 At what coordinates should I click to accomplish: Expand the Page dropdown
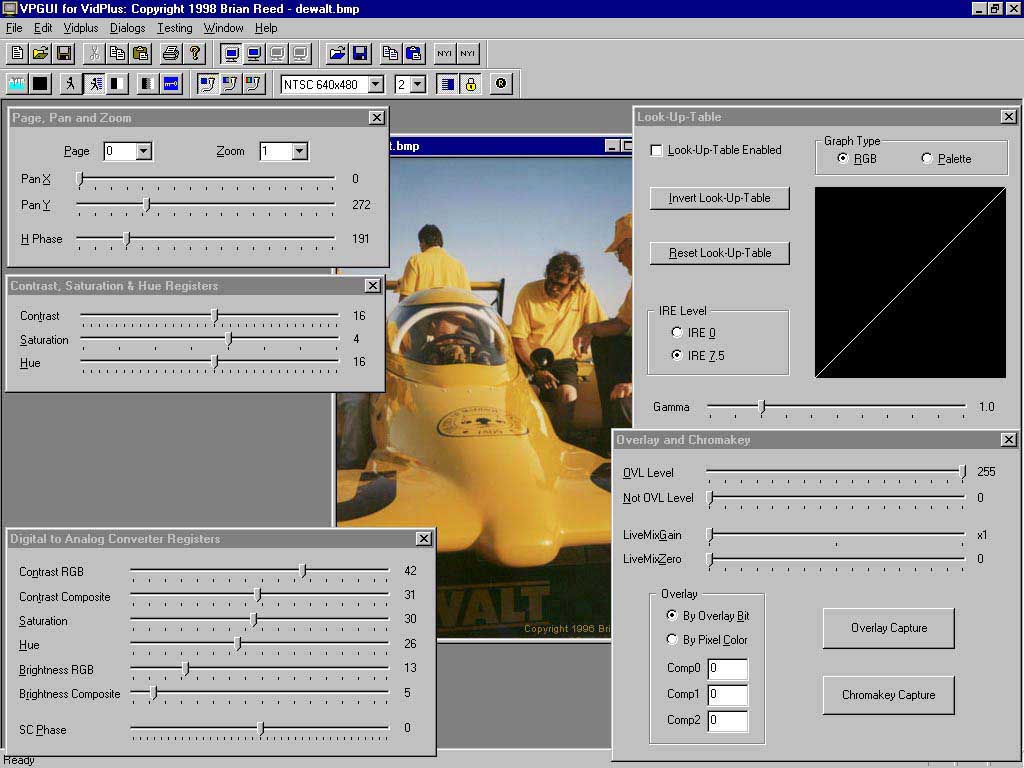143,151
